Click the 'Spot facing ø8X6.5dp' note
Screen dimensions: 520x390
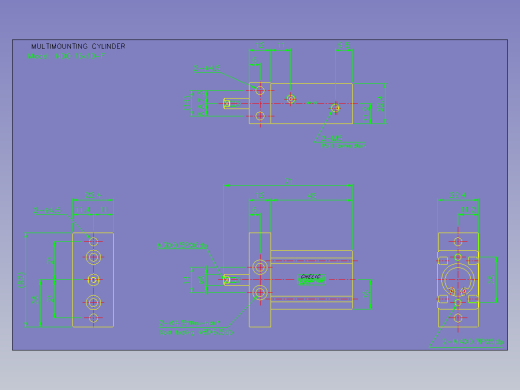196,332
